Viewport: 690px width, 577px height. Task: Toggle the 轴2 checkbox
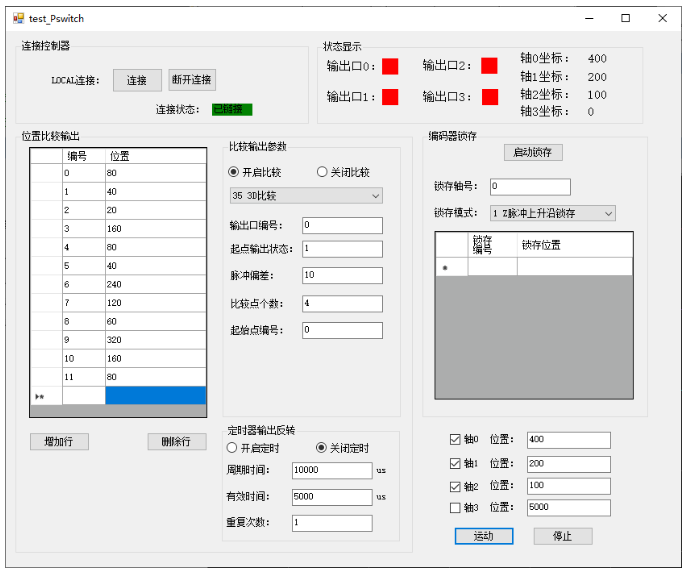pyautogui.click(x=455, y=486)
